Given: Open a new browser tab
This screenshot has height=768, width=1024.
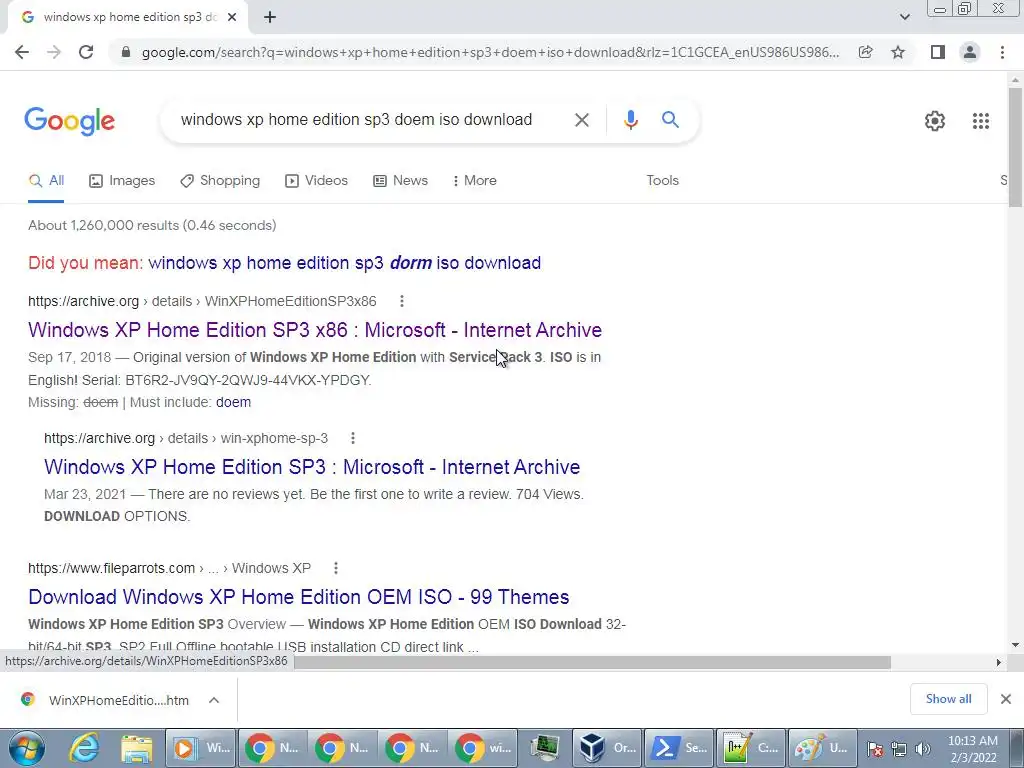Looking at the screenshot, I should click(270, 18).
